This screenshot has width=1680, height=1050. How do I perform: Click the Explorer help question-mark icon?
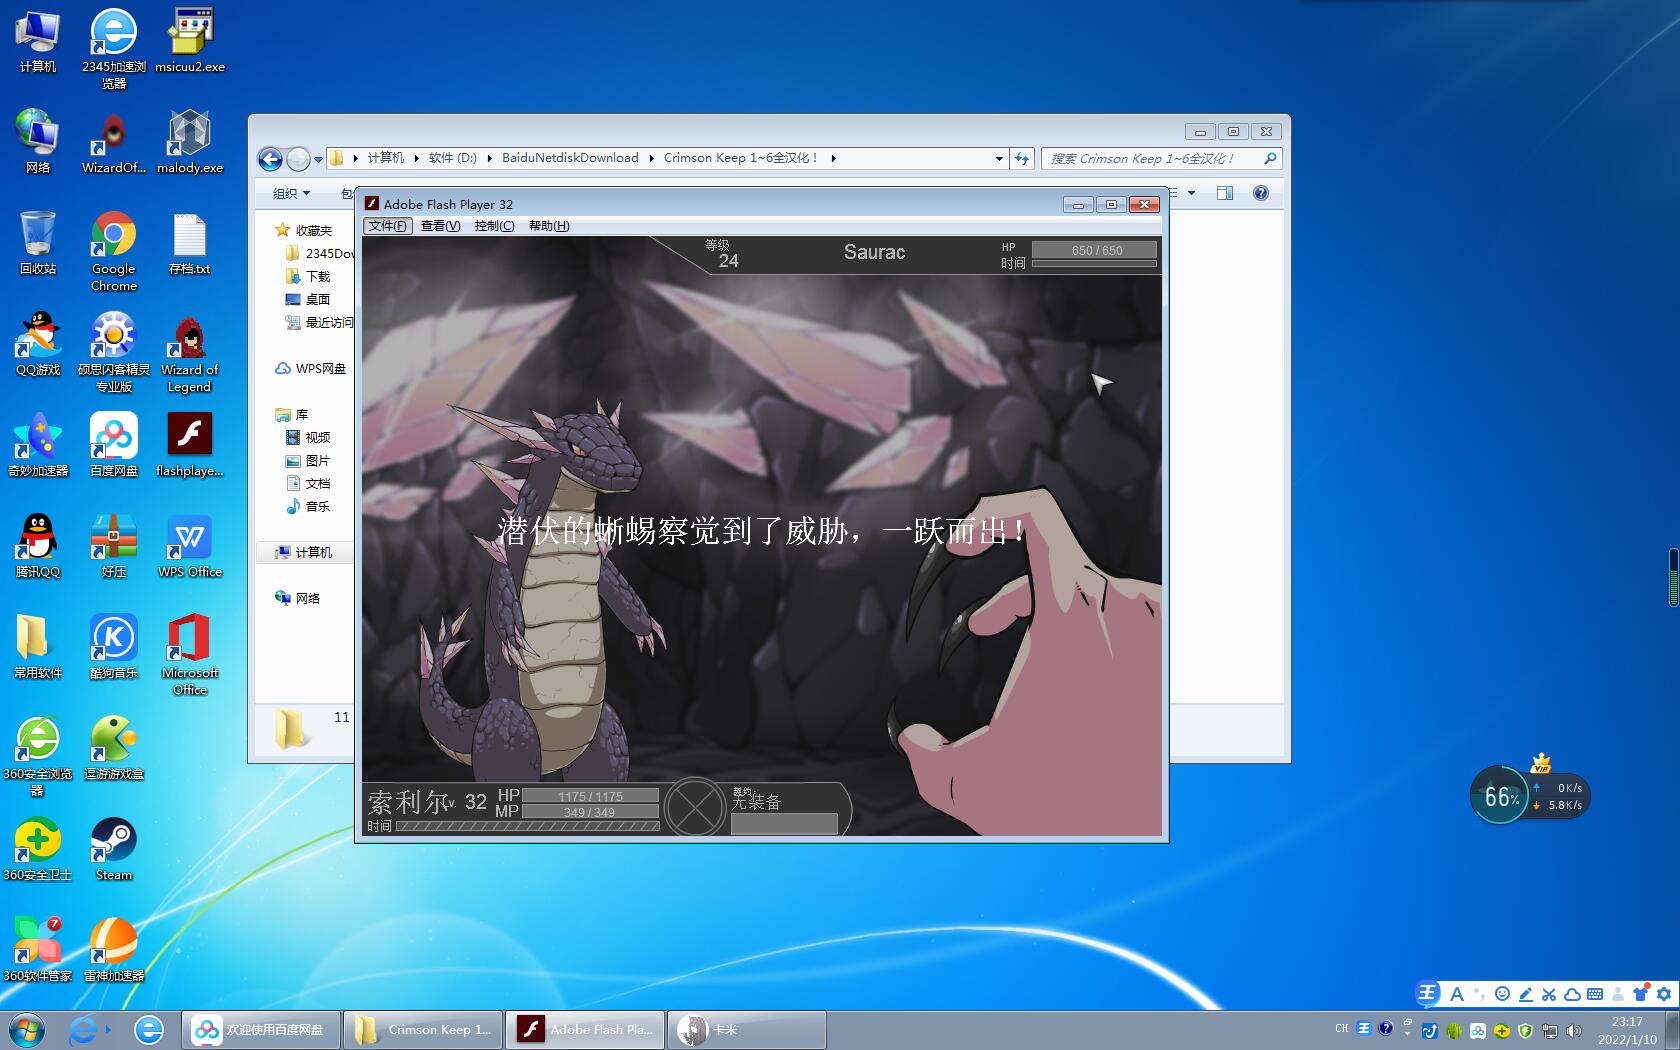(x=1260, y=193)
